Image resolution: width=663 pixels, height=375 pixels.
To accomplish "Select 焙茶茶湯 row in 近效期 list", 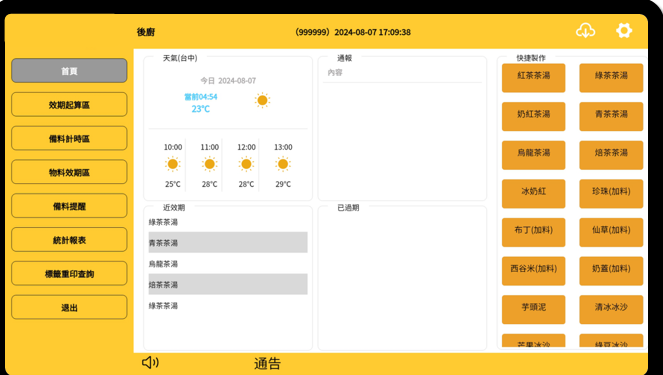I will click(228, 284).
